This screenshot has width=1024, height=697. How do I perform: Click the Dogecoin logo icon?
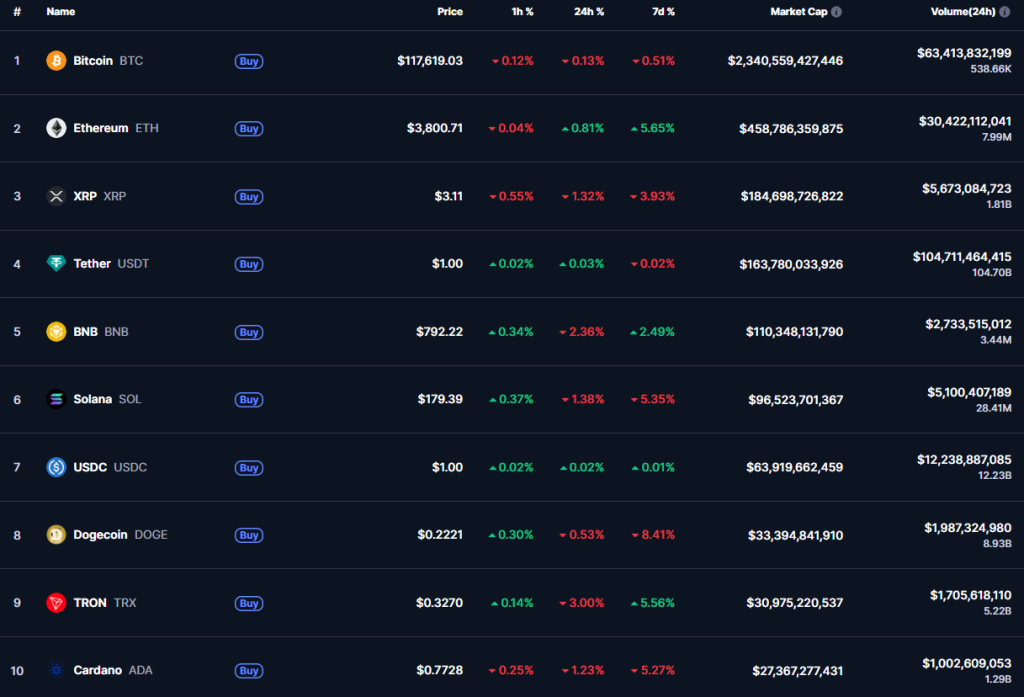(x=56, y=535)
